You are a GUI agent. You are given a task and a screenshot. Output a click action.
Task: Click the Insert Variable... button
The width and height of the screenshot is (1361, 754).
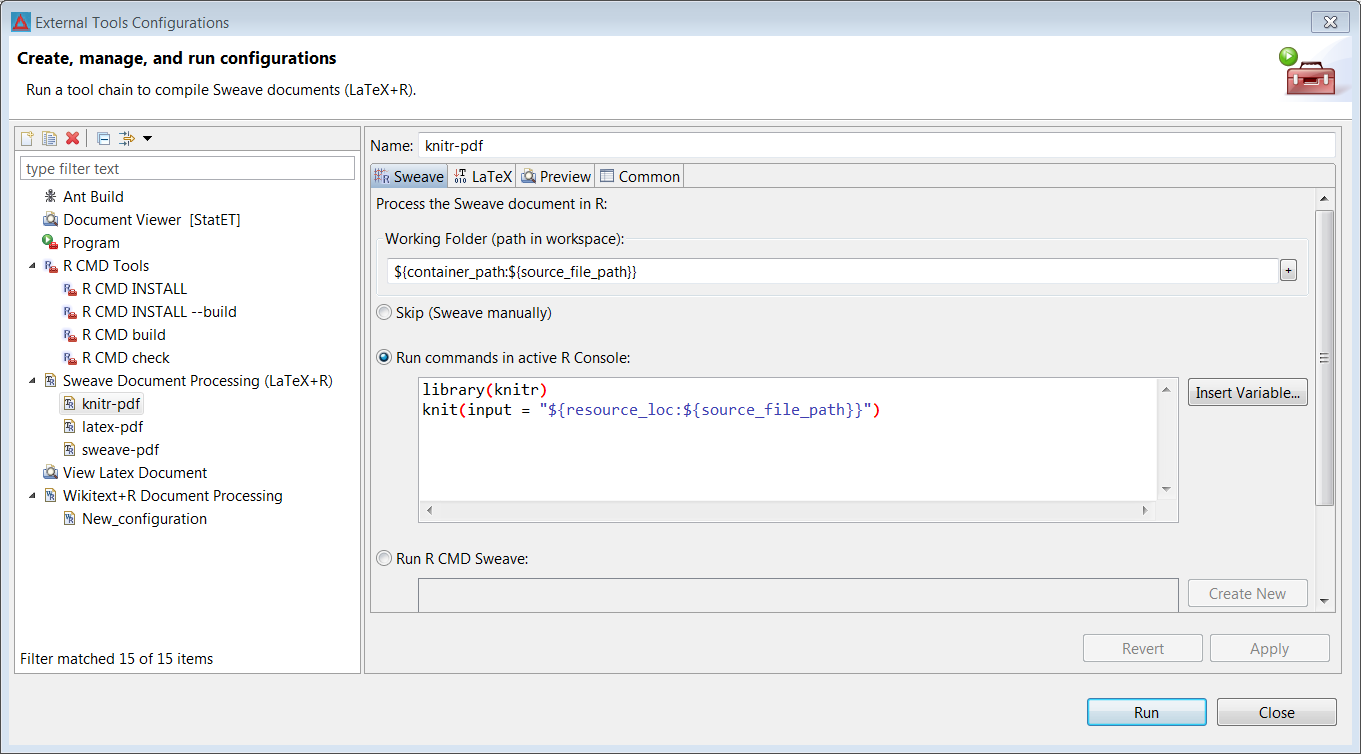point(1248,393)
